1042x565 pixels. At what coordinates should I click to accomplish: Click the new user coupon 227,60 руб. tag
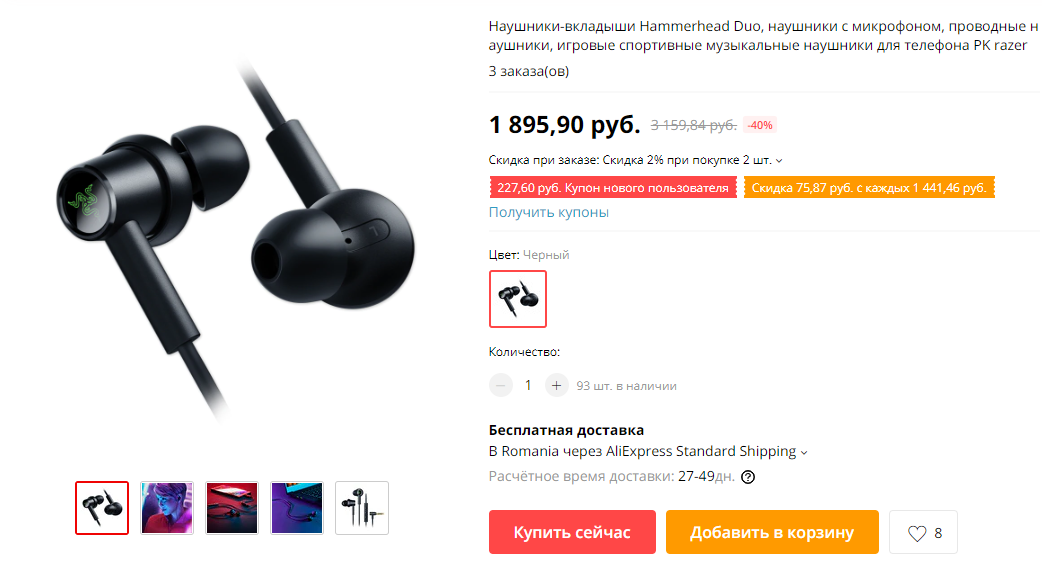tap(613, 188)
